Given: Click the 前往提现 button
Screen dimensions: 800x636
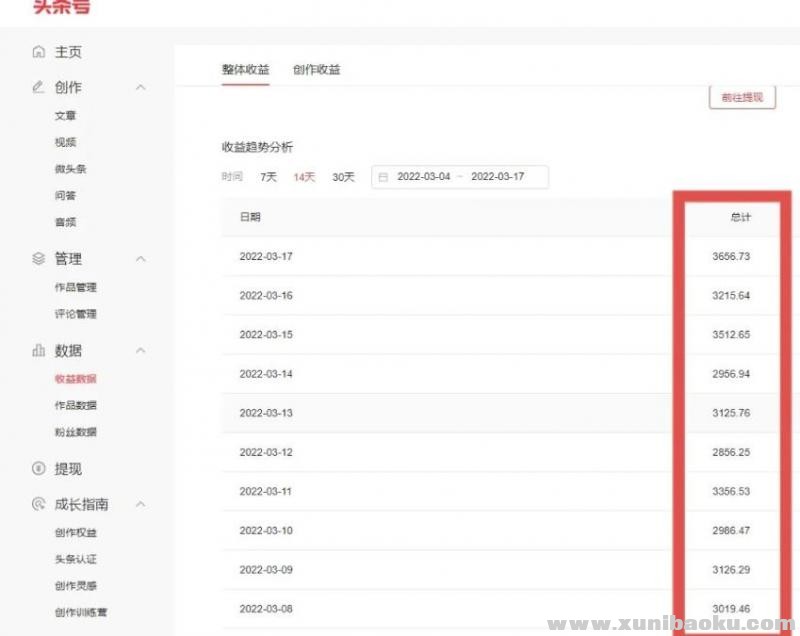Looking at the screenshot, I should [x=741, y=97].
